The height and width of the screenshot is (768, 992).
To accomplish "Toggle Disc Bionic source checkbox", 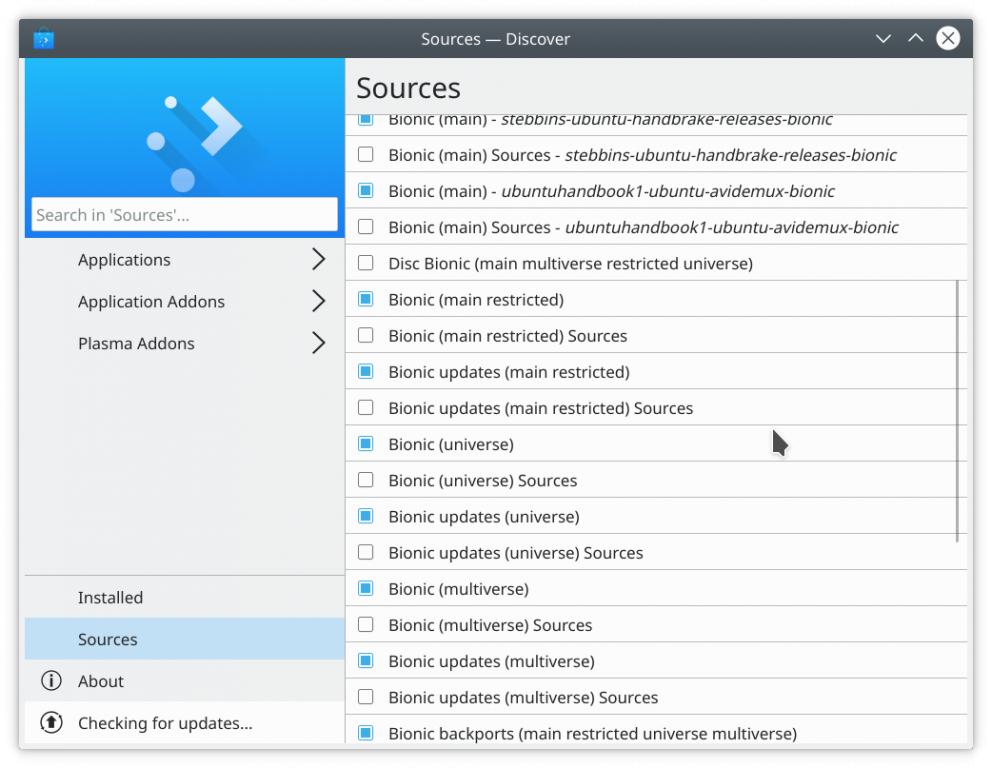I will click(366, 263).
